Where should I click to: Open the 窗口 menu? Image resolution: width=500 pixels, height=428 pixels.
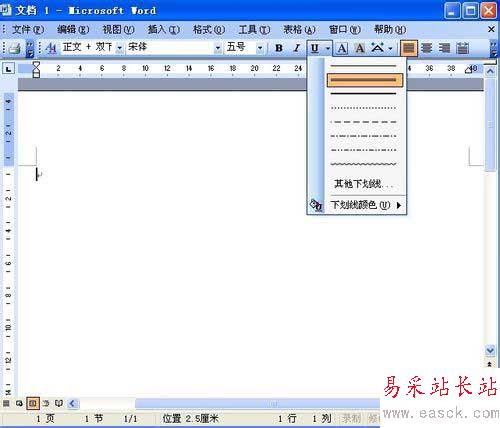(x=345, y=30)
